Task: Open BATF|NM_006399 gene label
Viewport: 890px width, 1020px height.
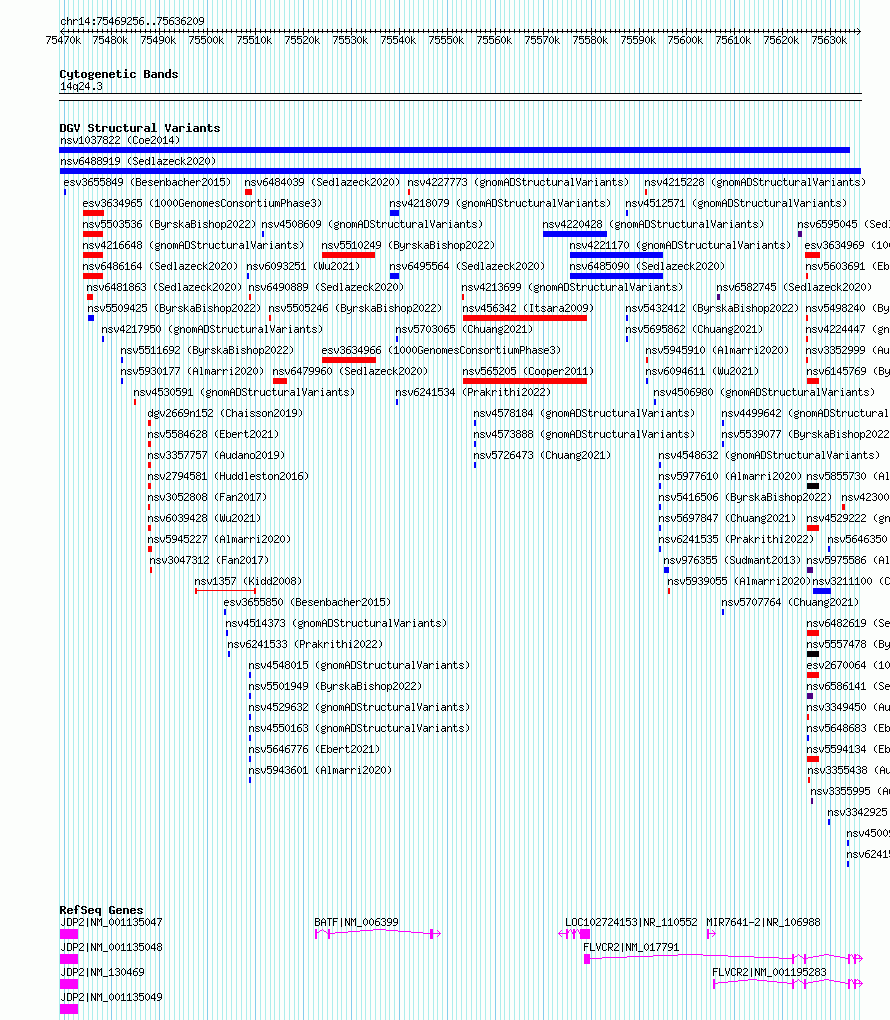Action: pos(357,922)
